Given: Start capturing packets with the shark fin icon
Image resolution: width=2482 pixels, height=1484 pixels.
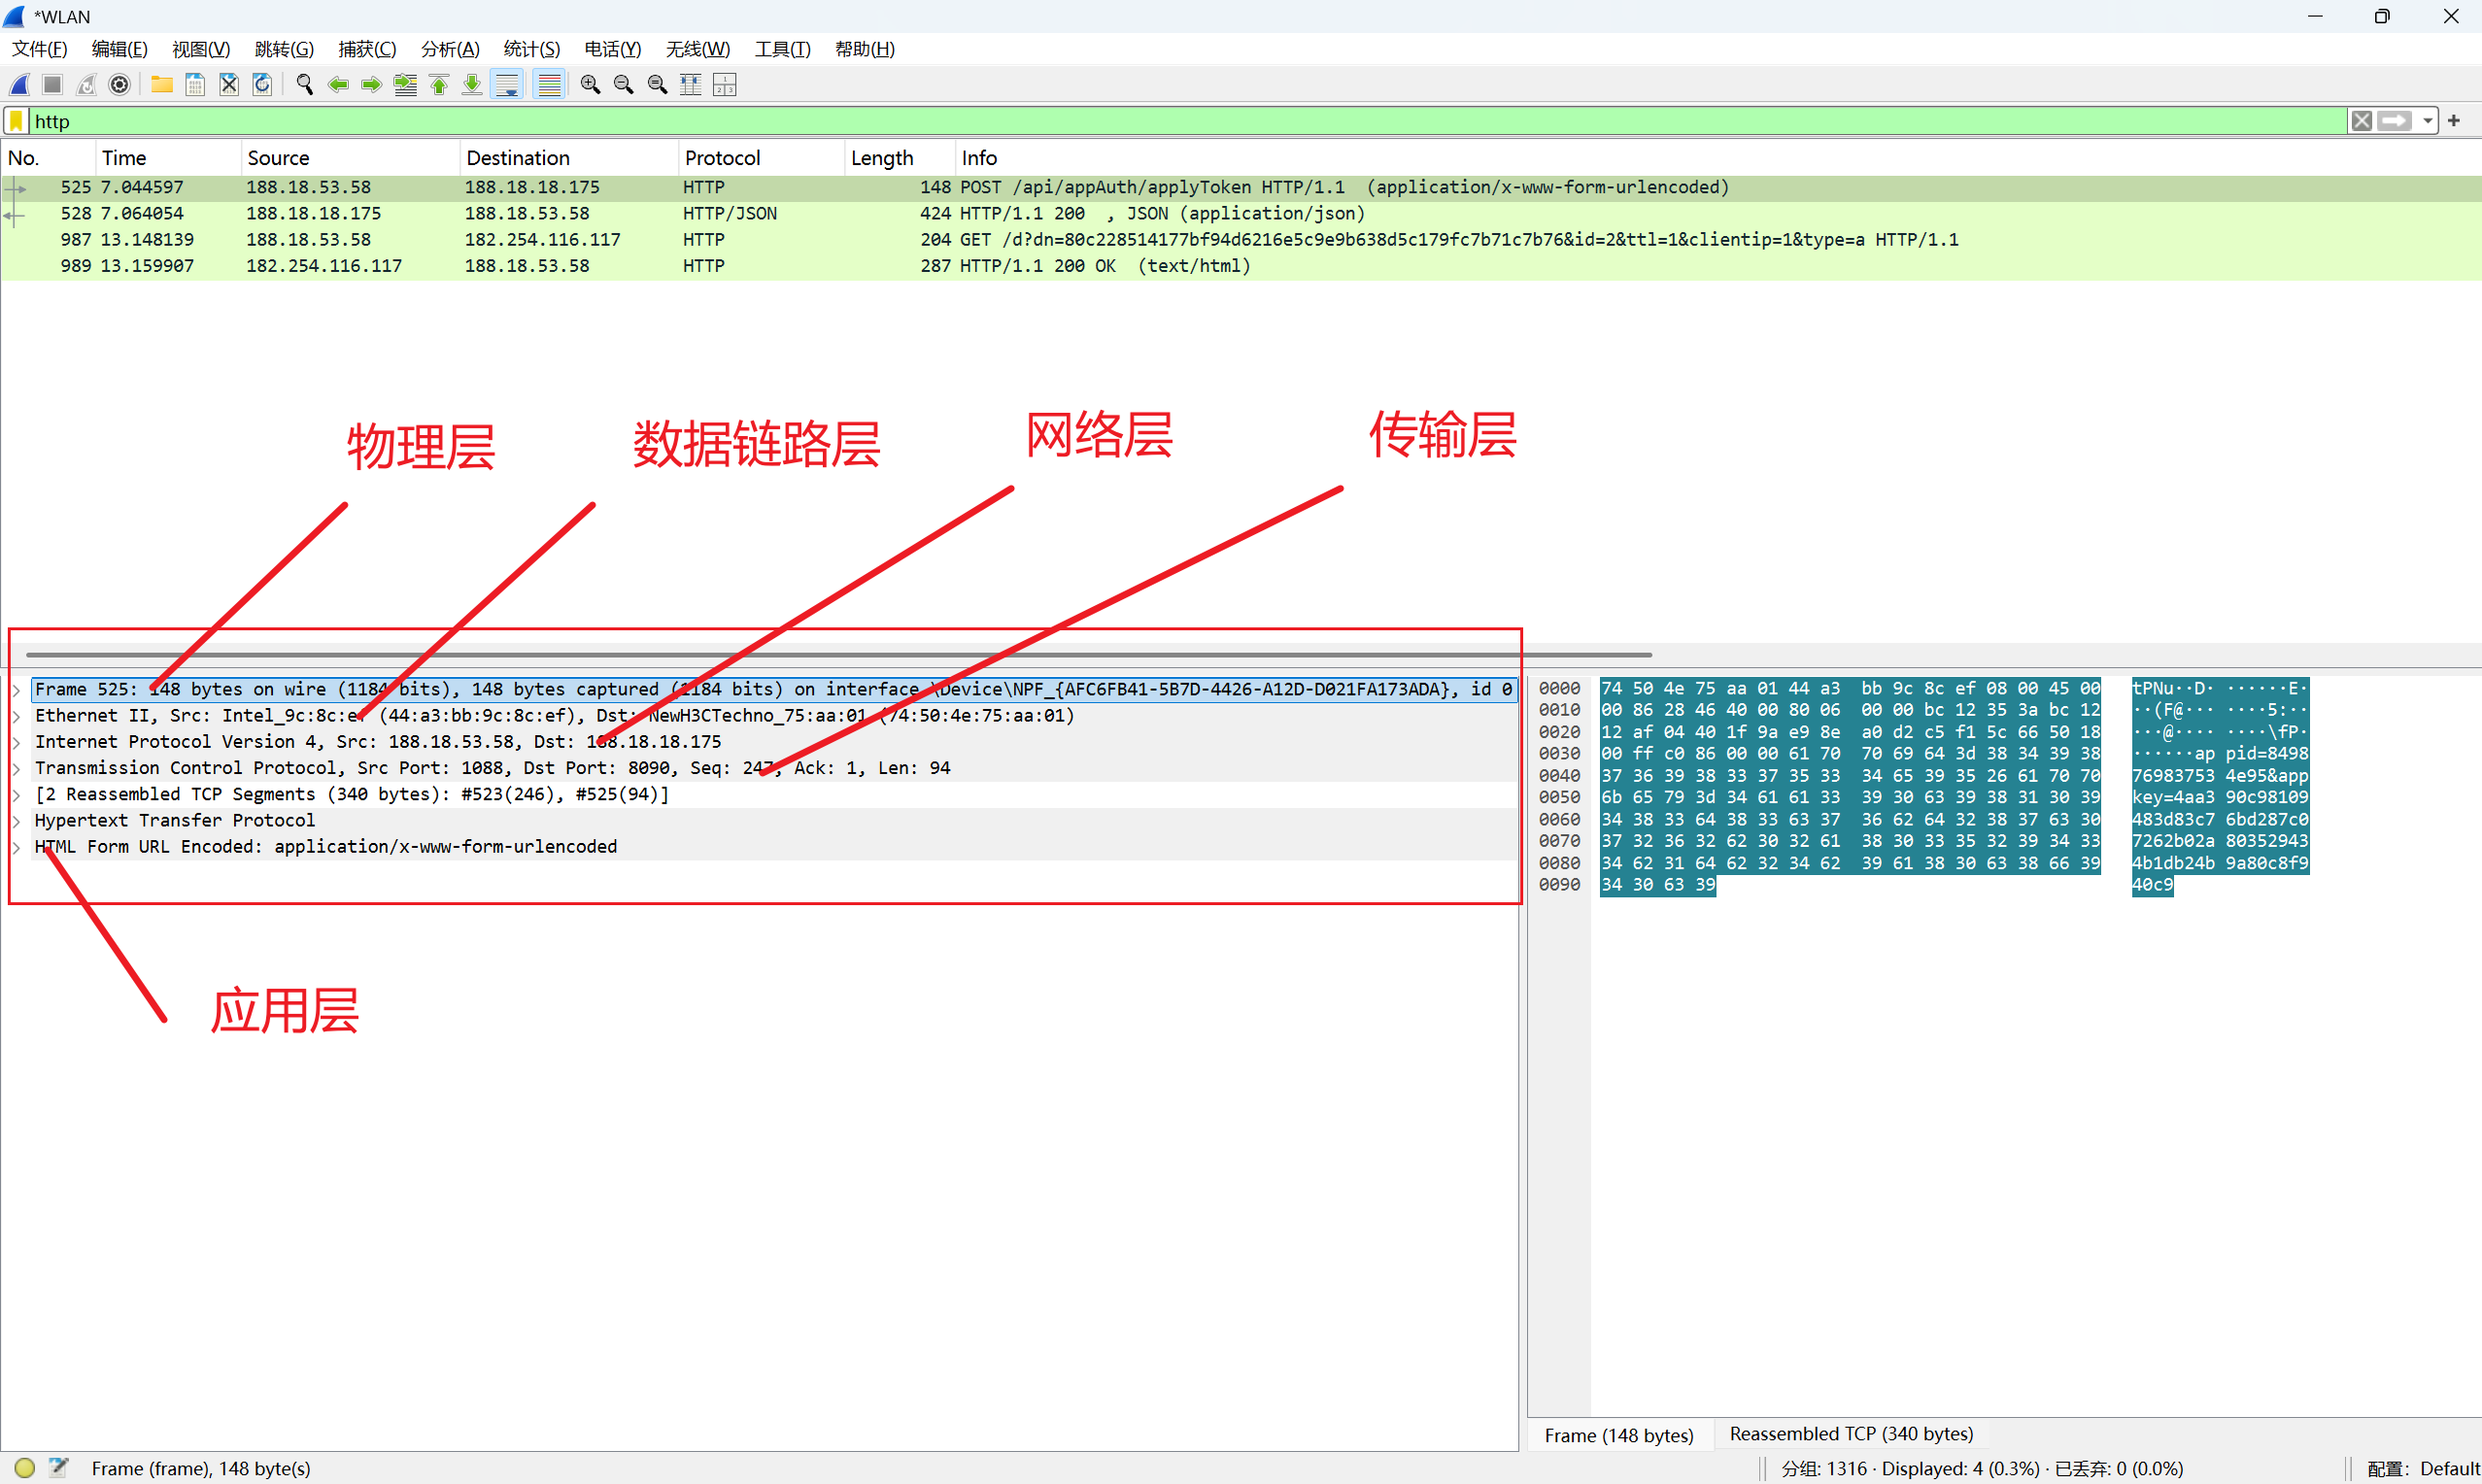Looking at the screenshot, I should [19, 85].
